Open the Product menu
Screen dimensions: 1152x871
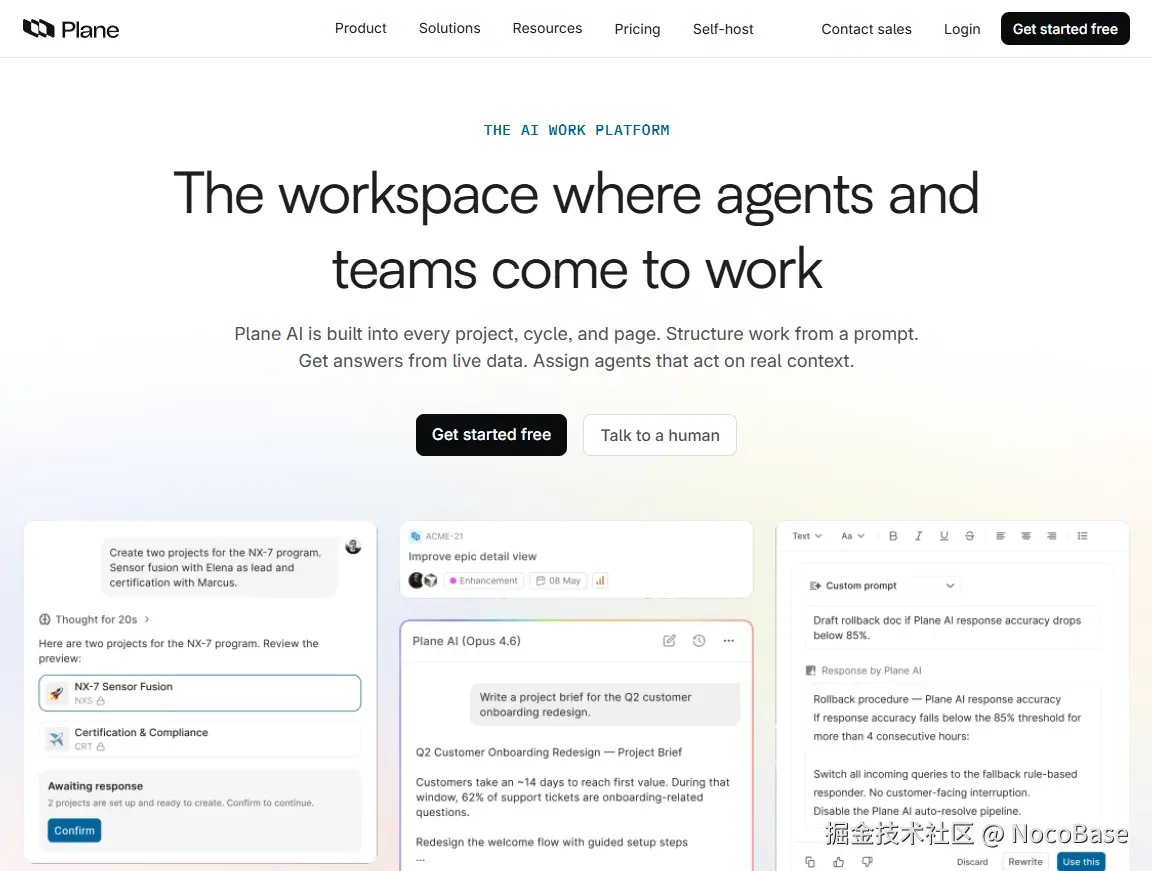[x=360, y=29]
